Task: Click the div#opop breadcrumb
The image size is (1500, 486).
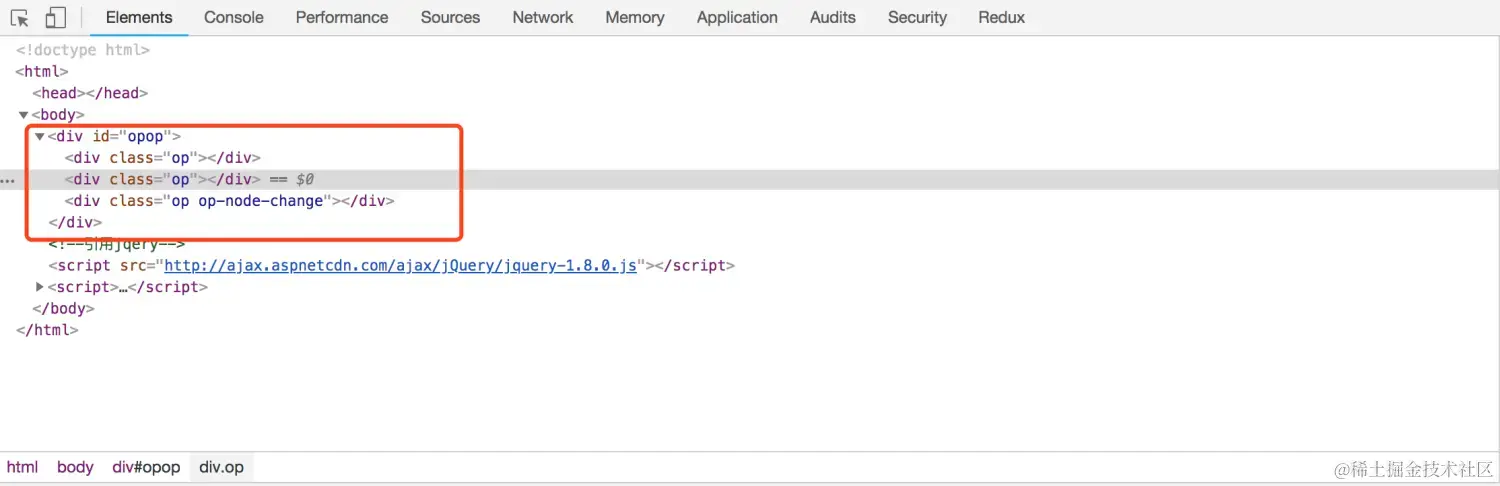Action: pyautogui.click(x=146, y=467)
